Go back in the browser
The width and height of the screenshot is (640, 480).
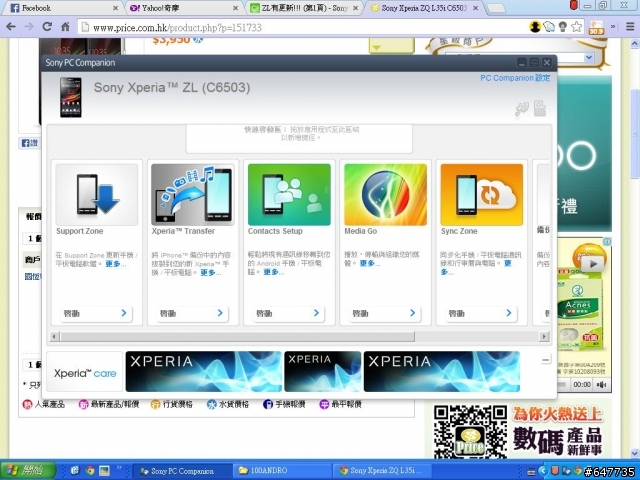pos(11,27)
